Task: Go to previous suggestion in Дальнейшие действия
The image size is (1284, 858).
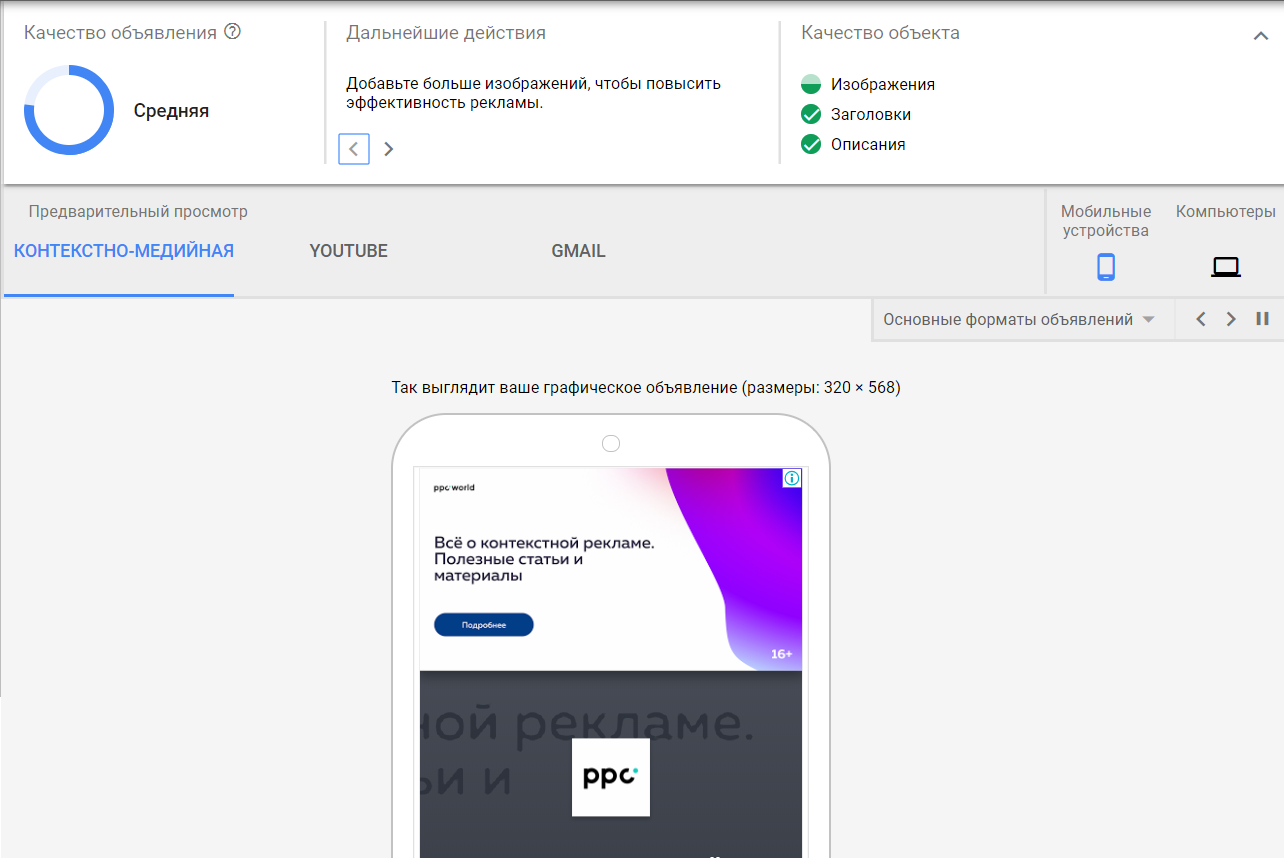Action: (x=354, y=149)
